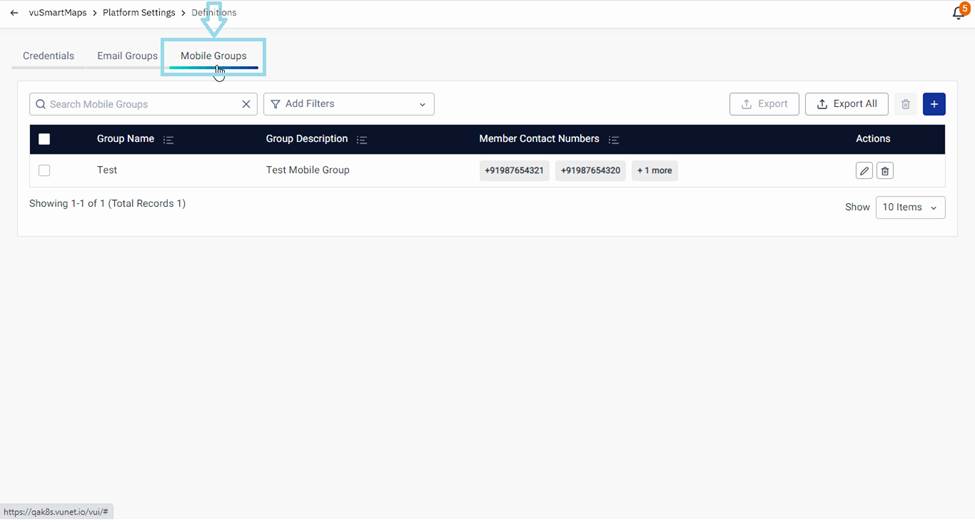Tick the checkbox for Test row
The width and height of the screenshot is (975, 522).
(x=44, y=171)
